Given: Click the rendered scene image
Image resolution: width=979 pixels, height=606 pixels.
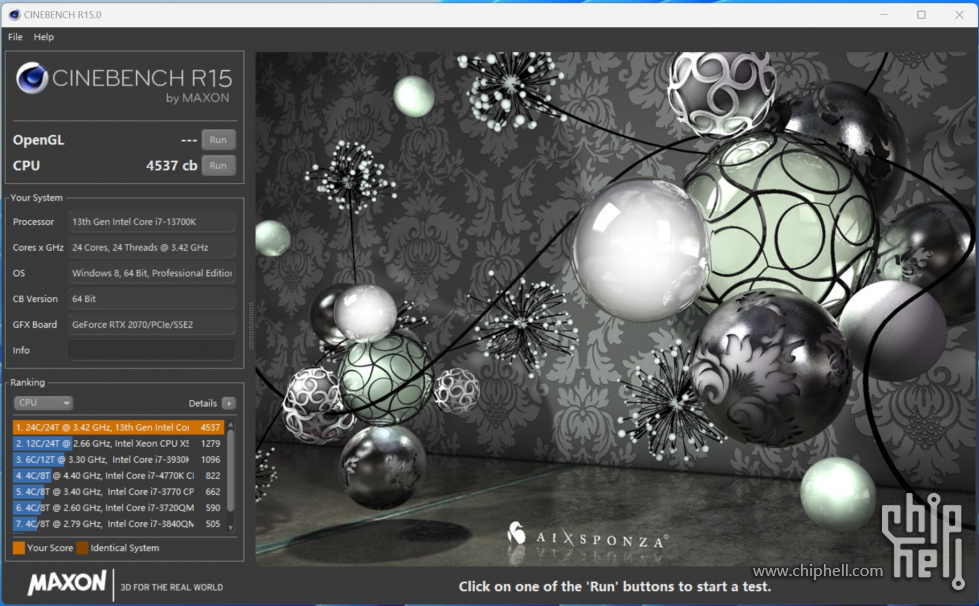Looking at the screenshot, I should pos(616,309).
